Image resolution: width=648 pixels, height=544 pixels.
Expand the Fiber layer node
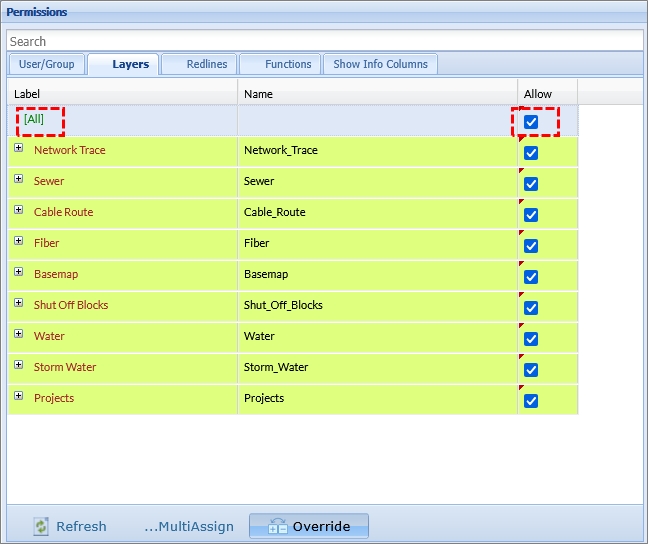[x=18, y=241]
